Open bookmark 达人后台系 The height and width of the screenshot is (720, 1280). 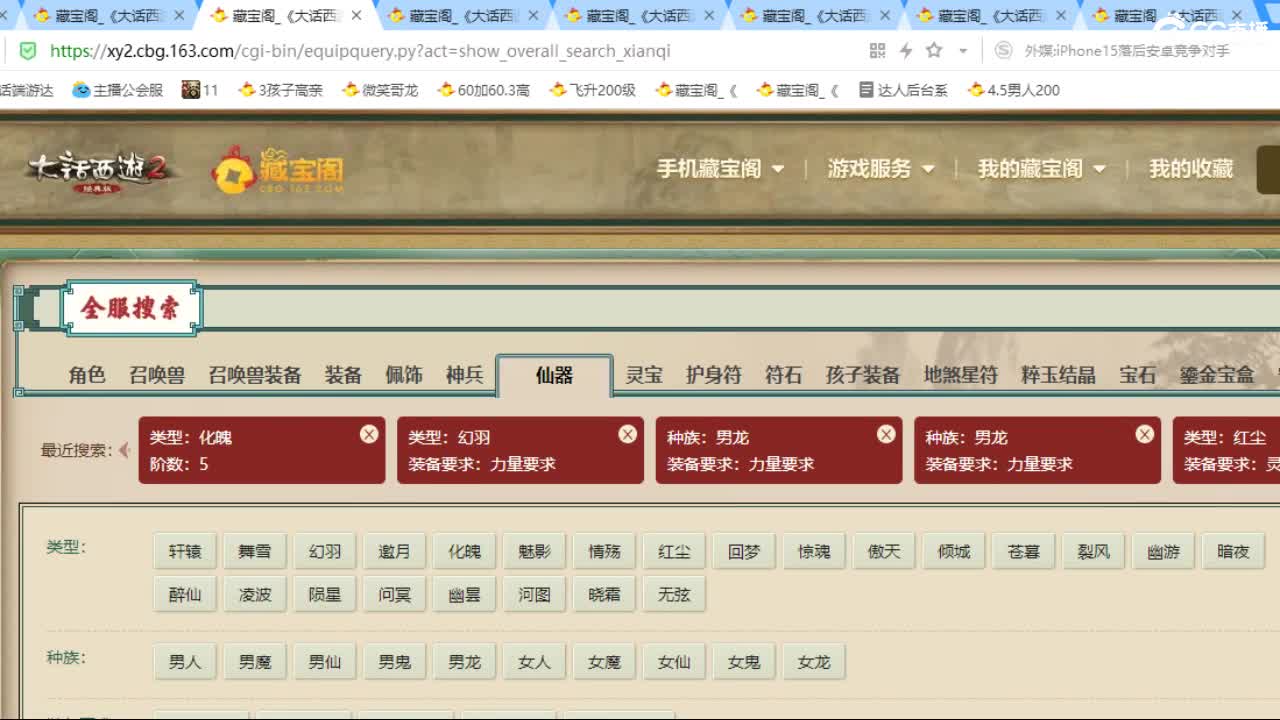point(903,90)
